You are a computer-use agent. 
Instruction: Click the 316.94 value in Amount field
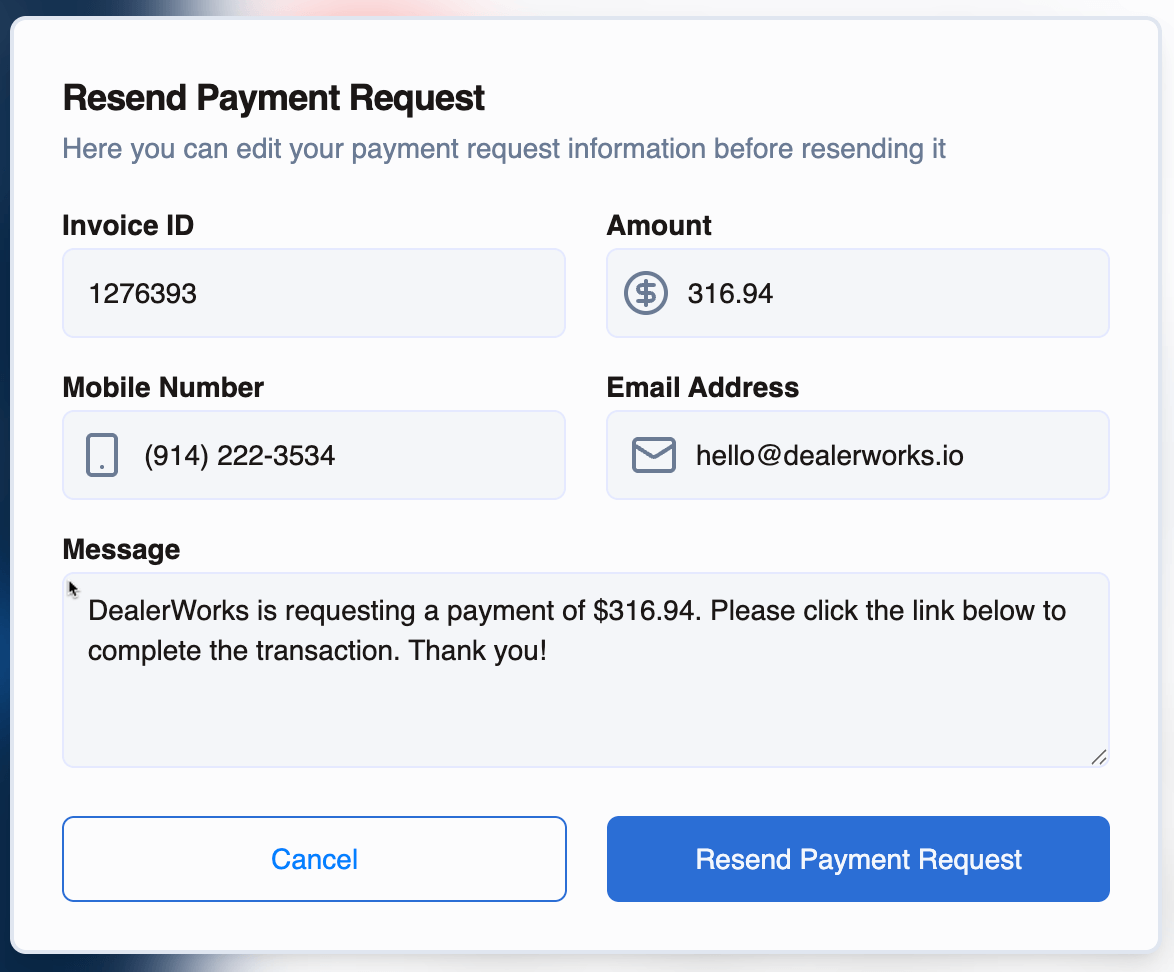click(730, 294)
